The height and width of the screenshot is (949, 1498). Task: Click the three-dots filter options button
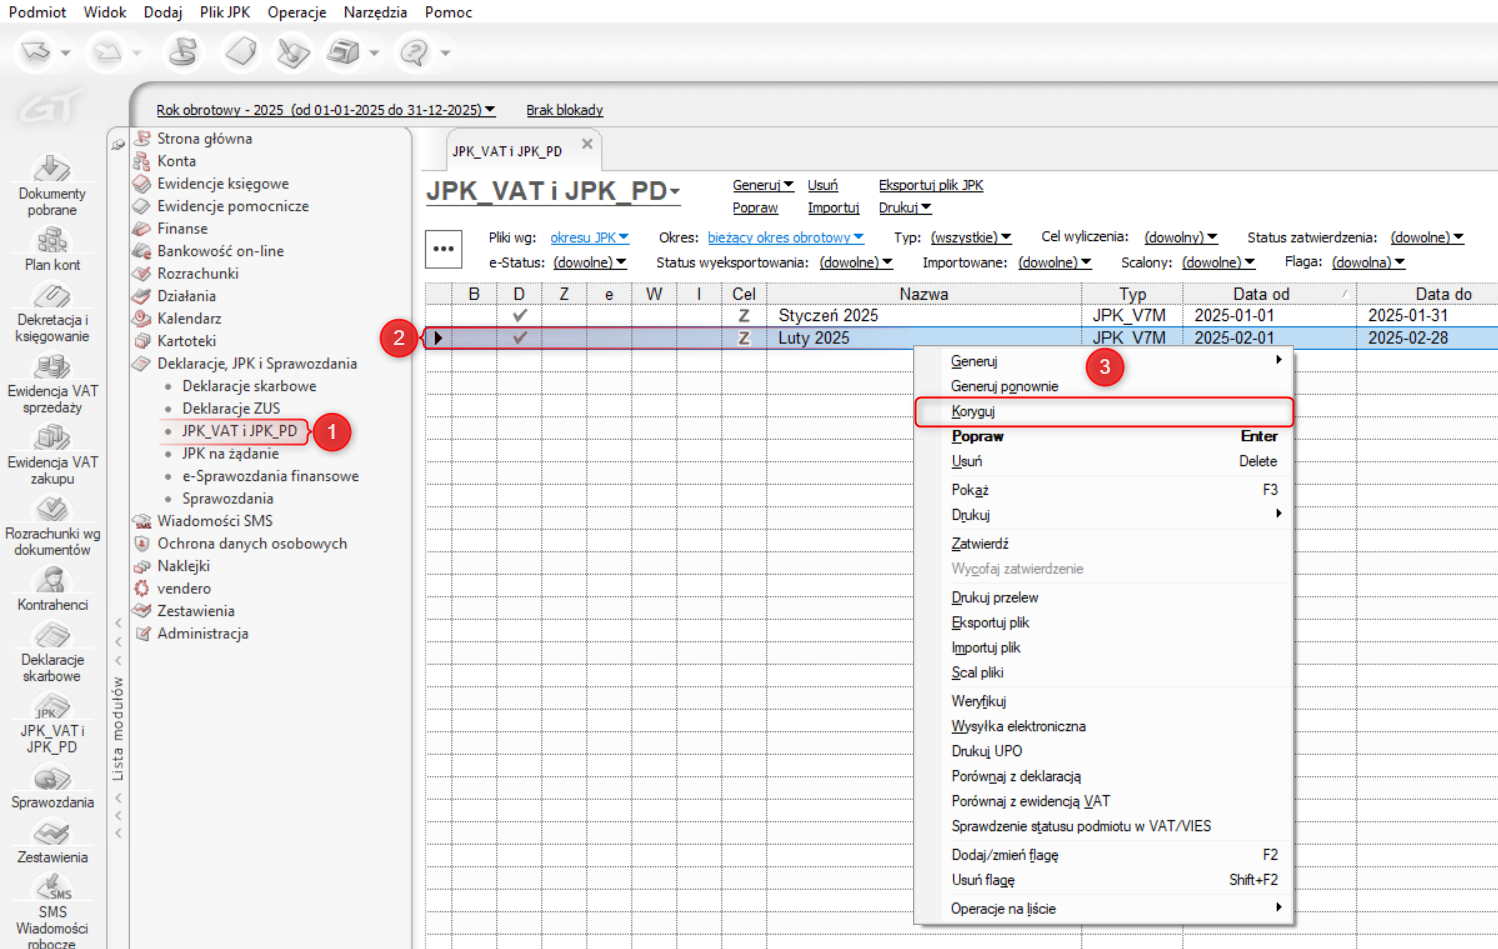click(x=443, y=249)
